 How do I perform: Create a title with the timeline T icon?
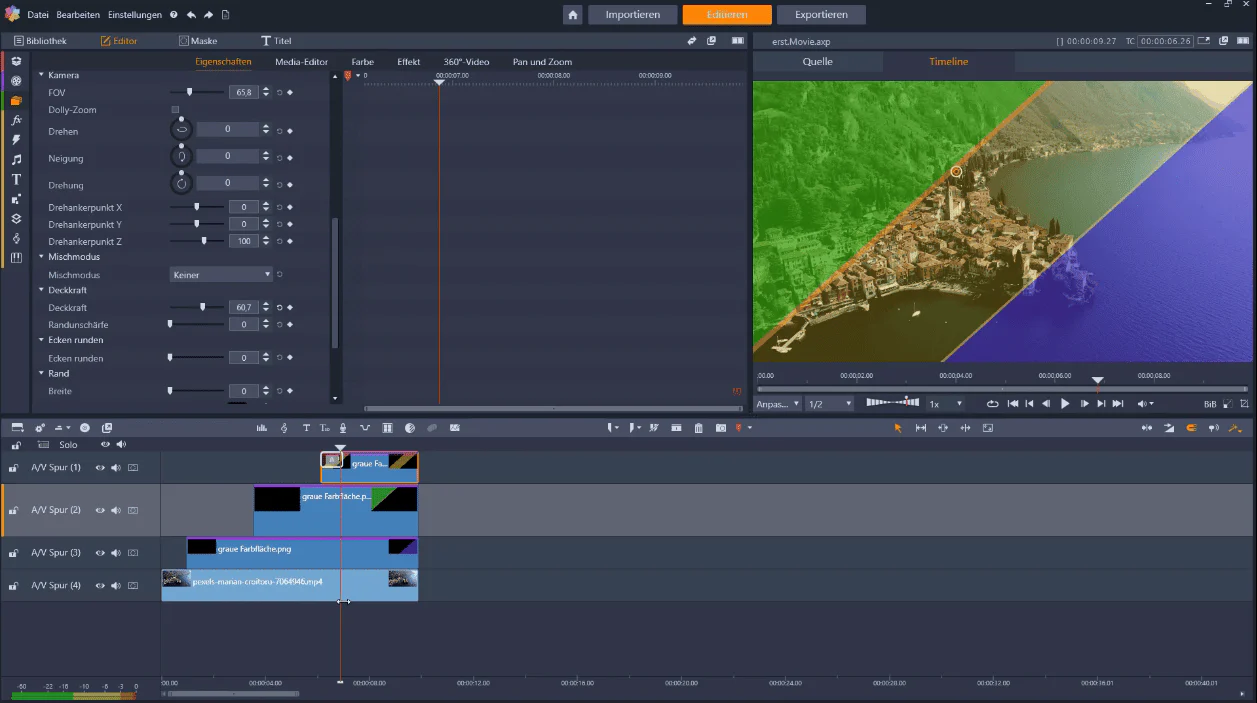[306, 428]
